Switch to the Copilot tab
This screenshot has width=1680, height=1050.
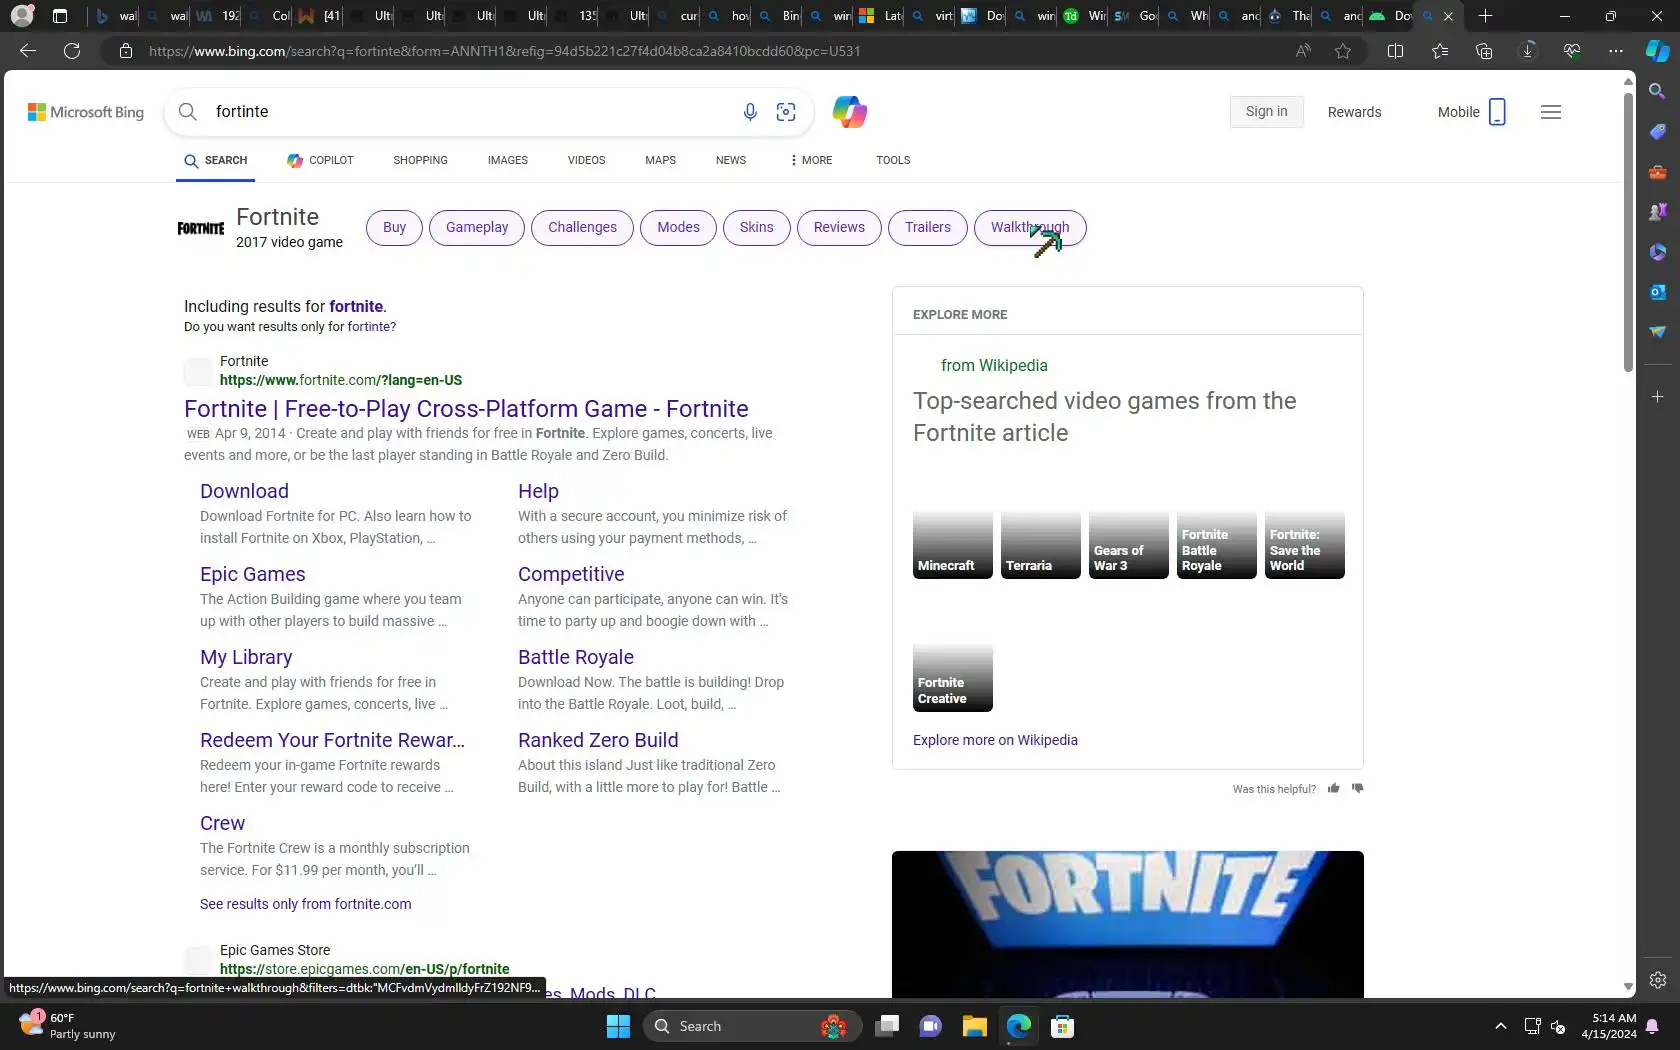coord(320,160)
